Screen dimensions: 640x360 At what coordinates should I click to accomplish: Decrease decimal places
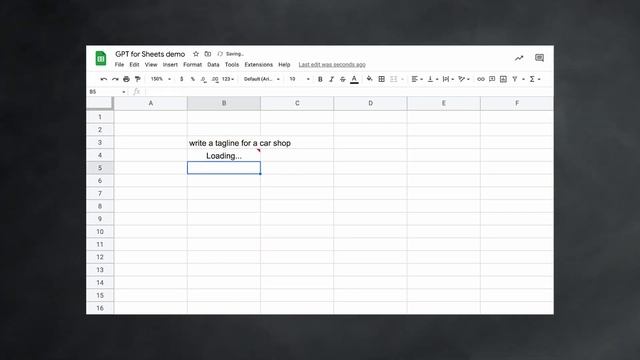pos(203,79)
